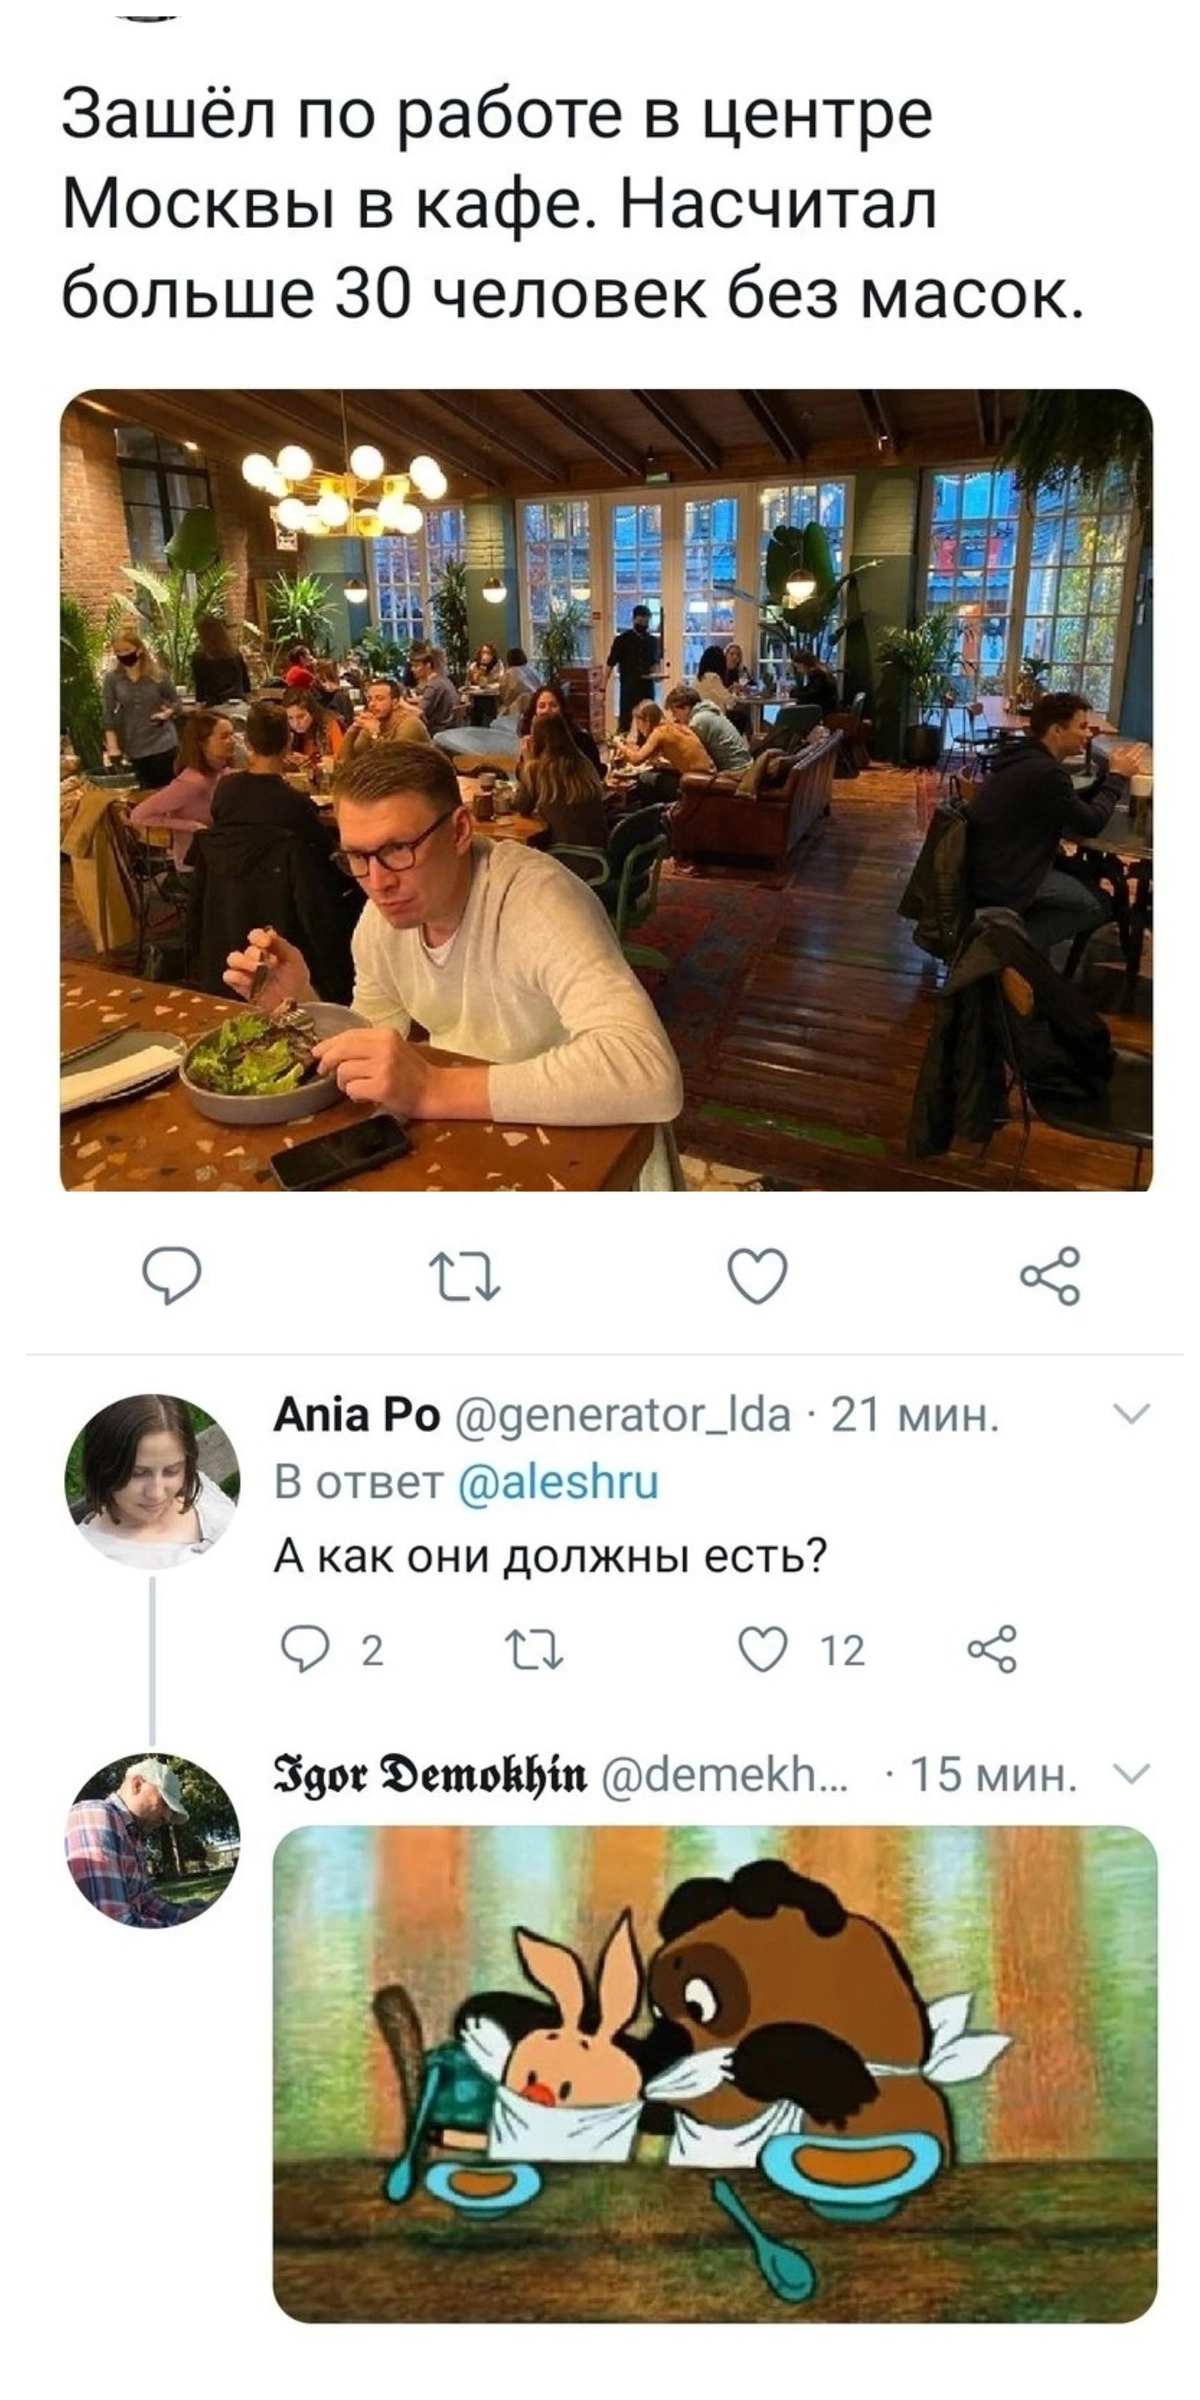Screen dimensions: 1200x2400
Task: Tap reply icon under main tweet
Action: coord(171,1277)
